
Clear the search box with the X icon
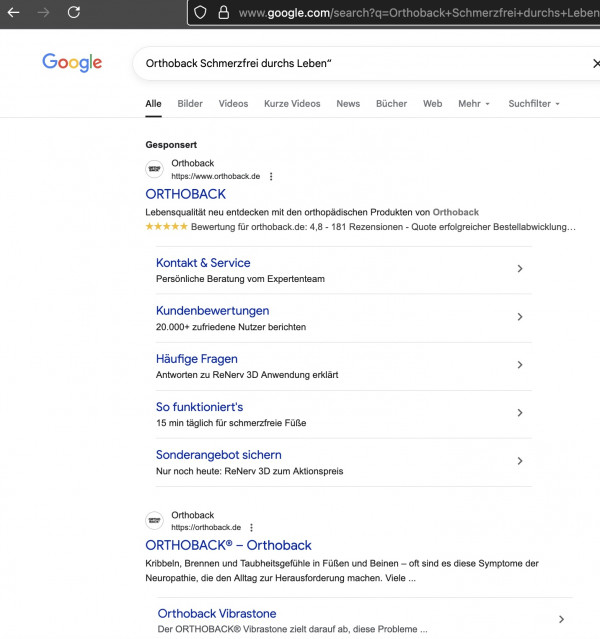596,63
